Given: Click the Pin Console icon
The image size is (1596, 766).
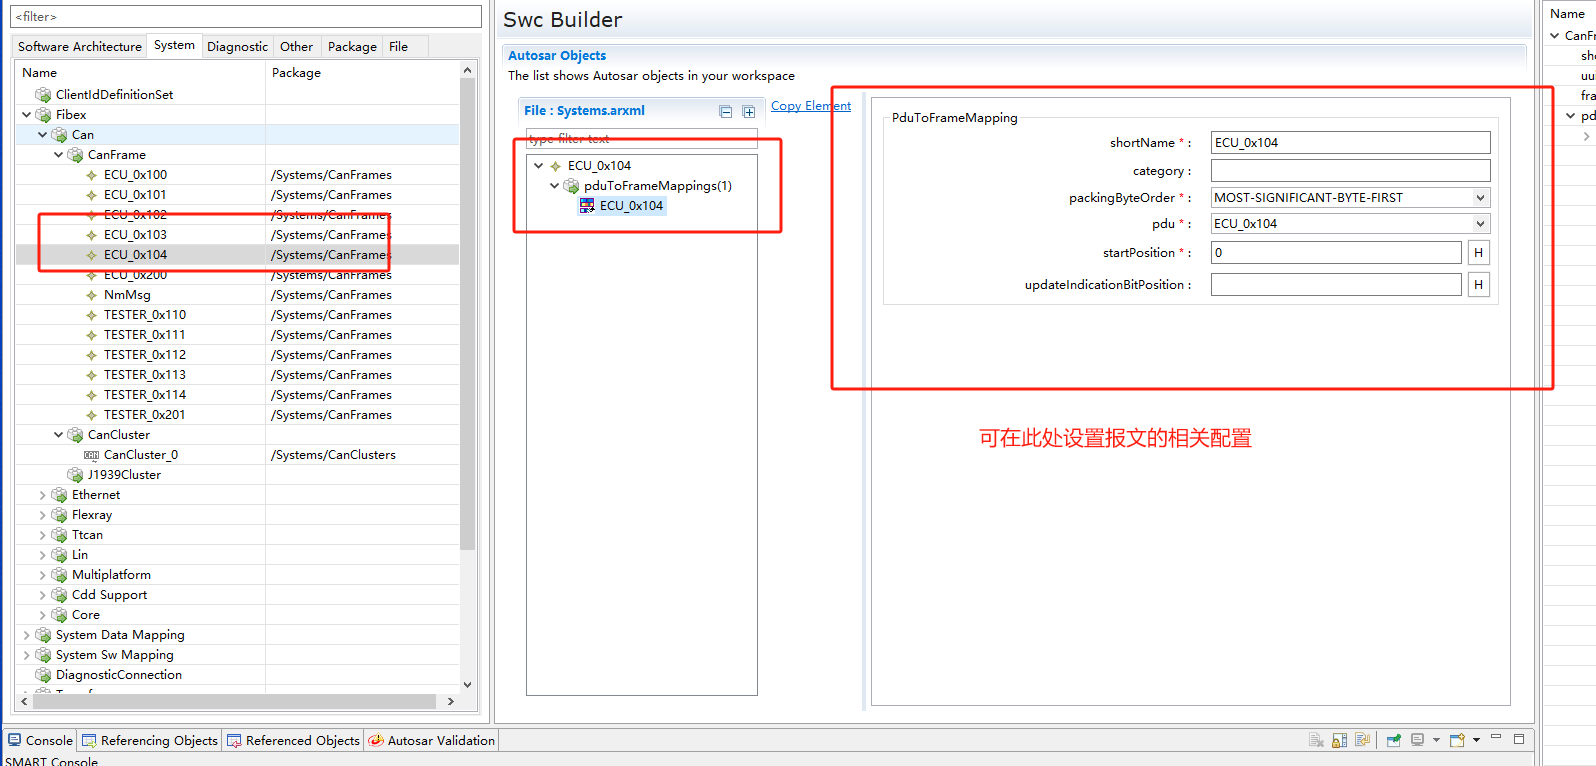Looking at the screenshot, I should click(x=1393, y=740).
